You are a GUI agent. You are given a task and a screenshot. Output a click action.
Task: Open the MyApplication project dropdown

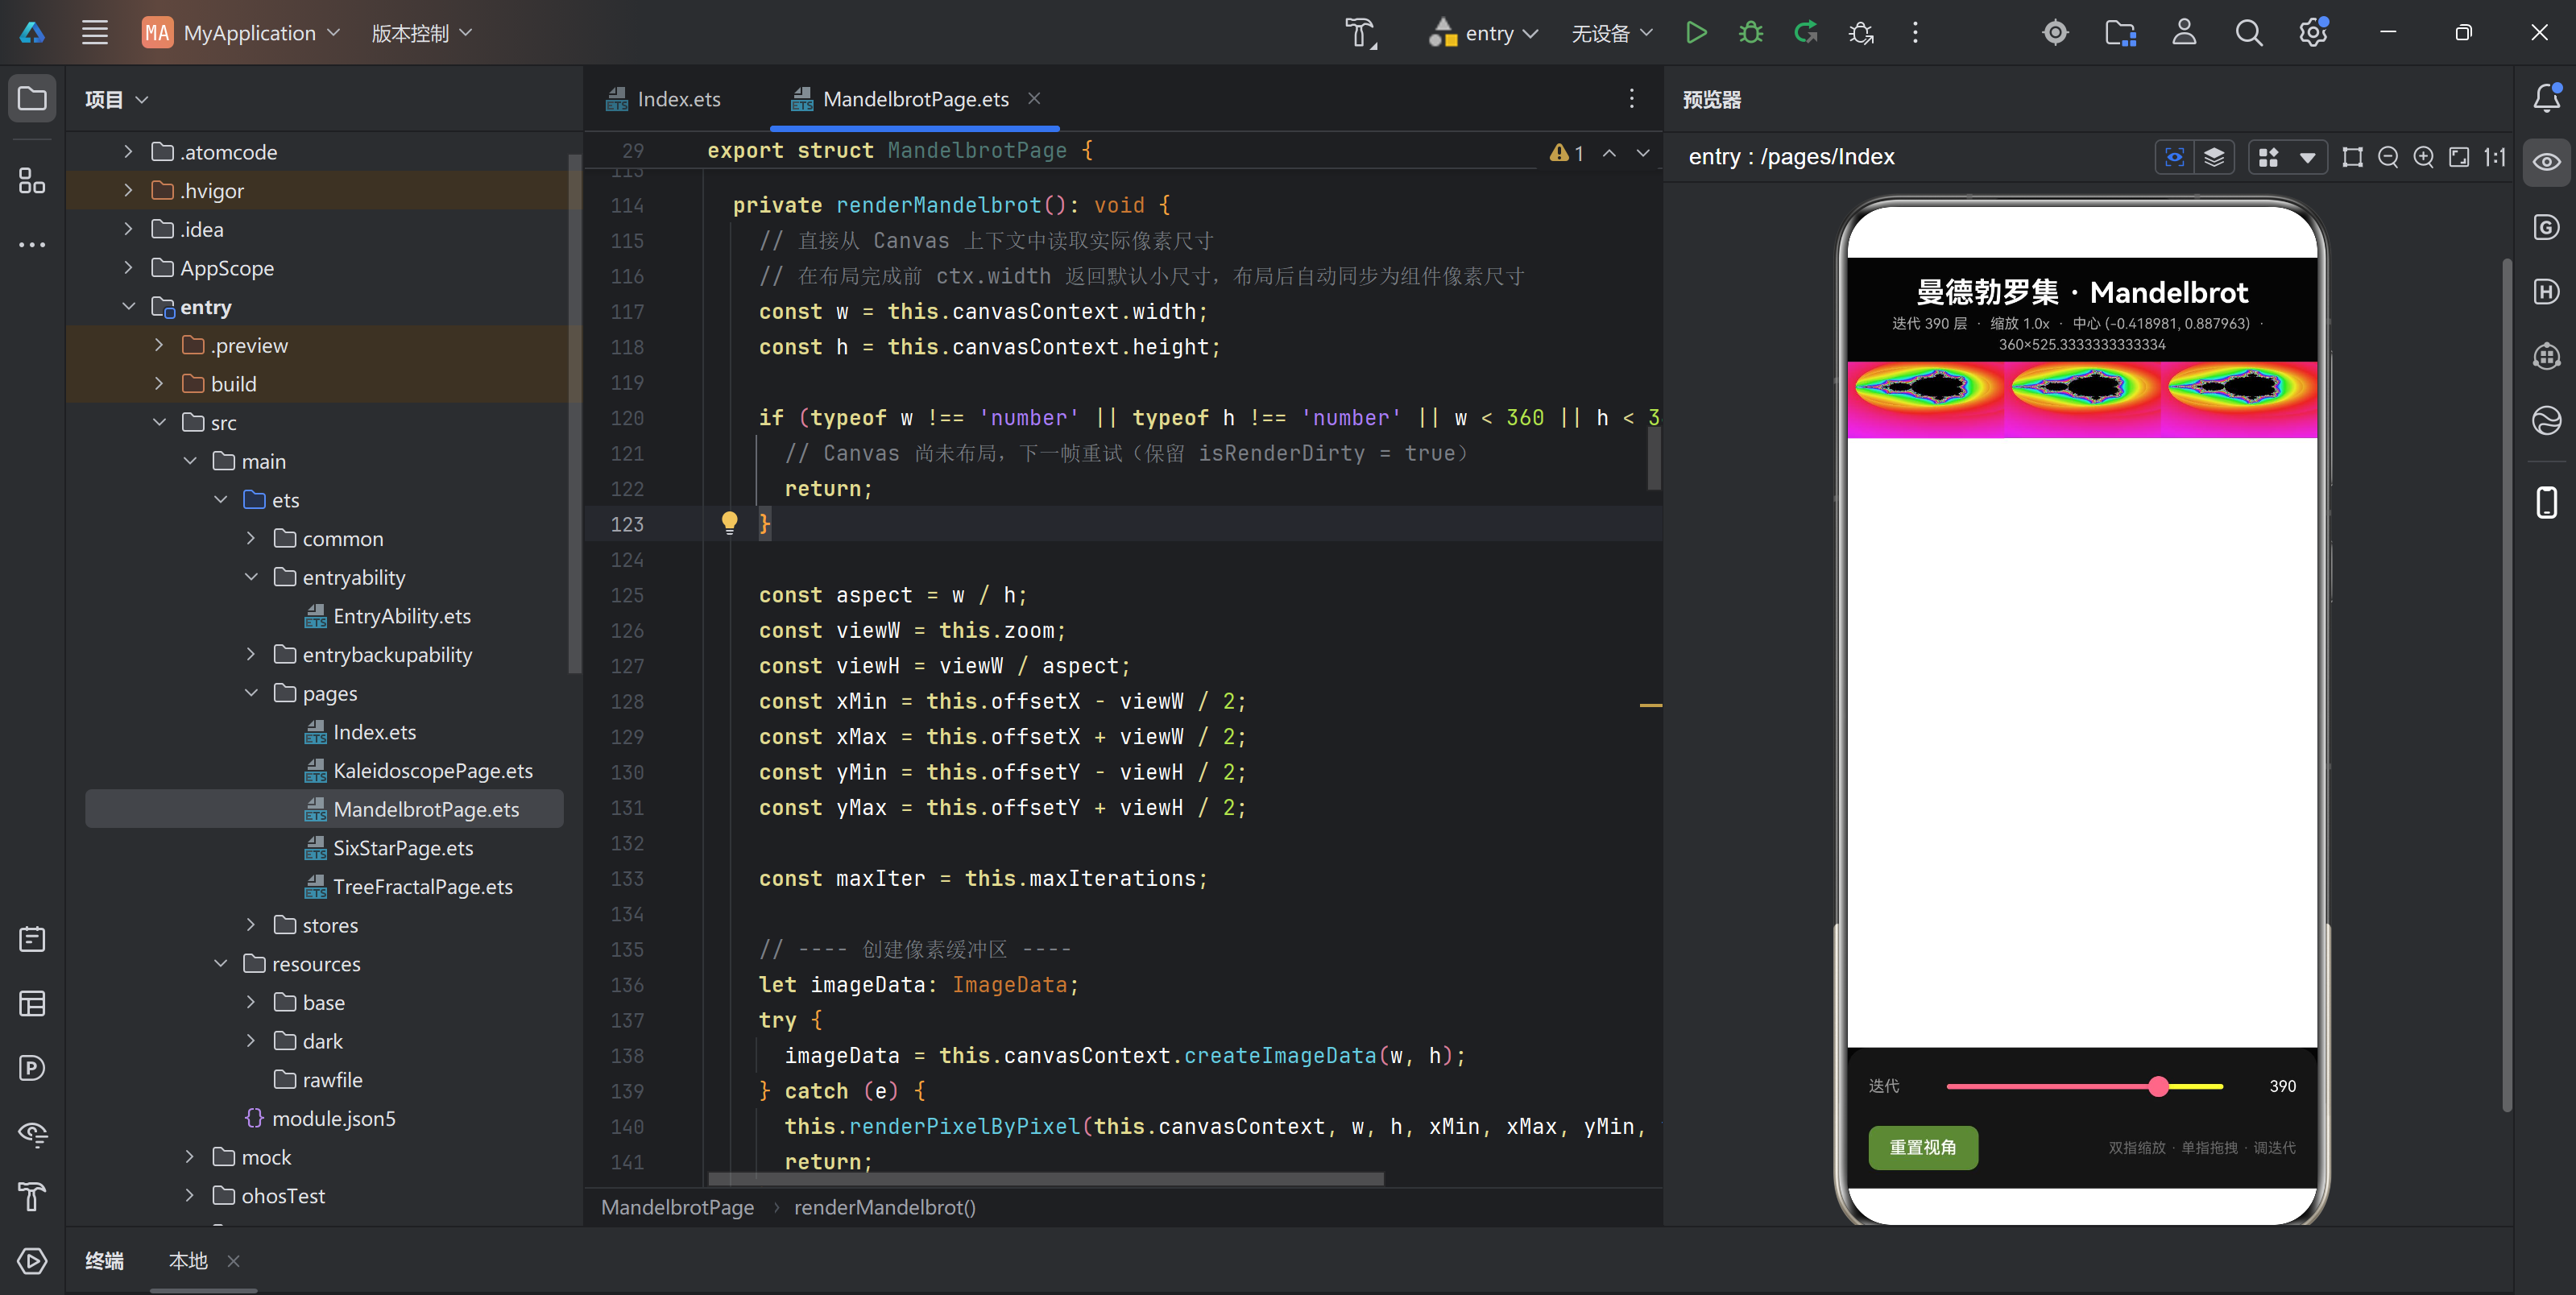click(242, 33)
